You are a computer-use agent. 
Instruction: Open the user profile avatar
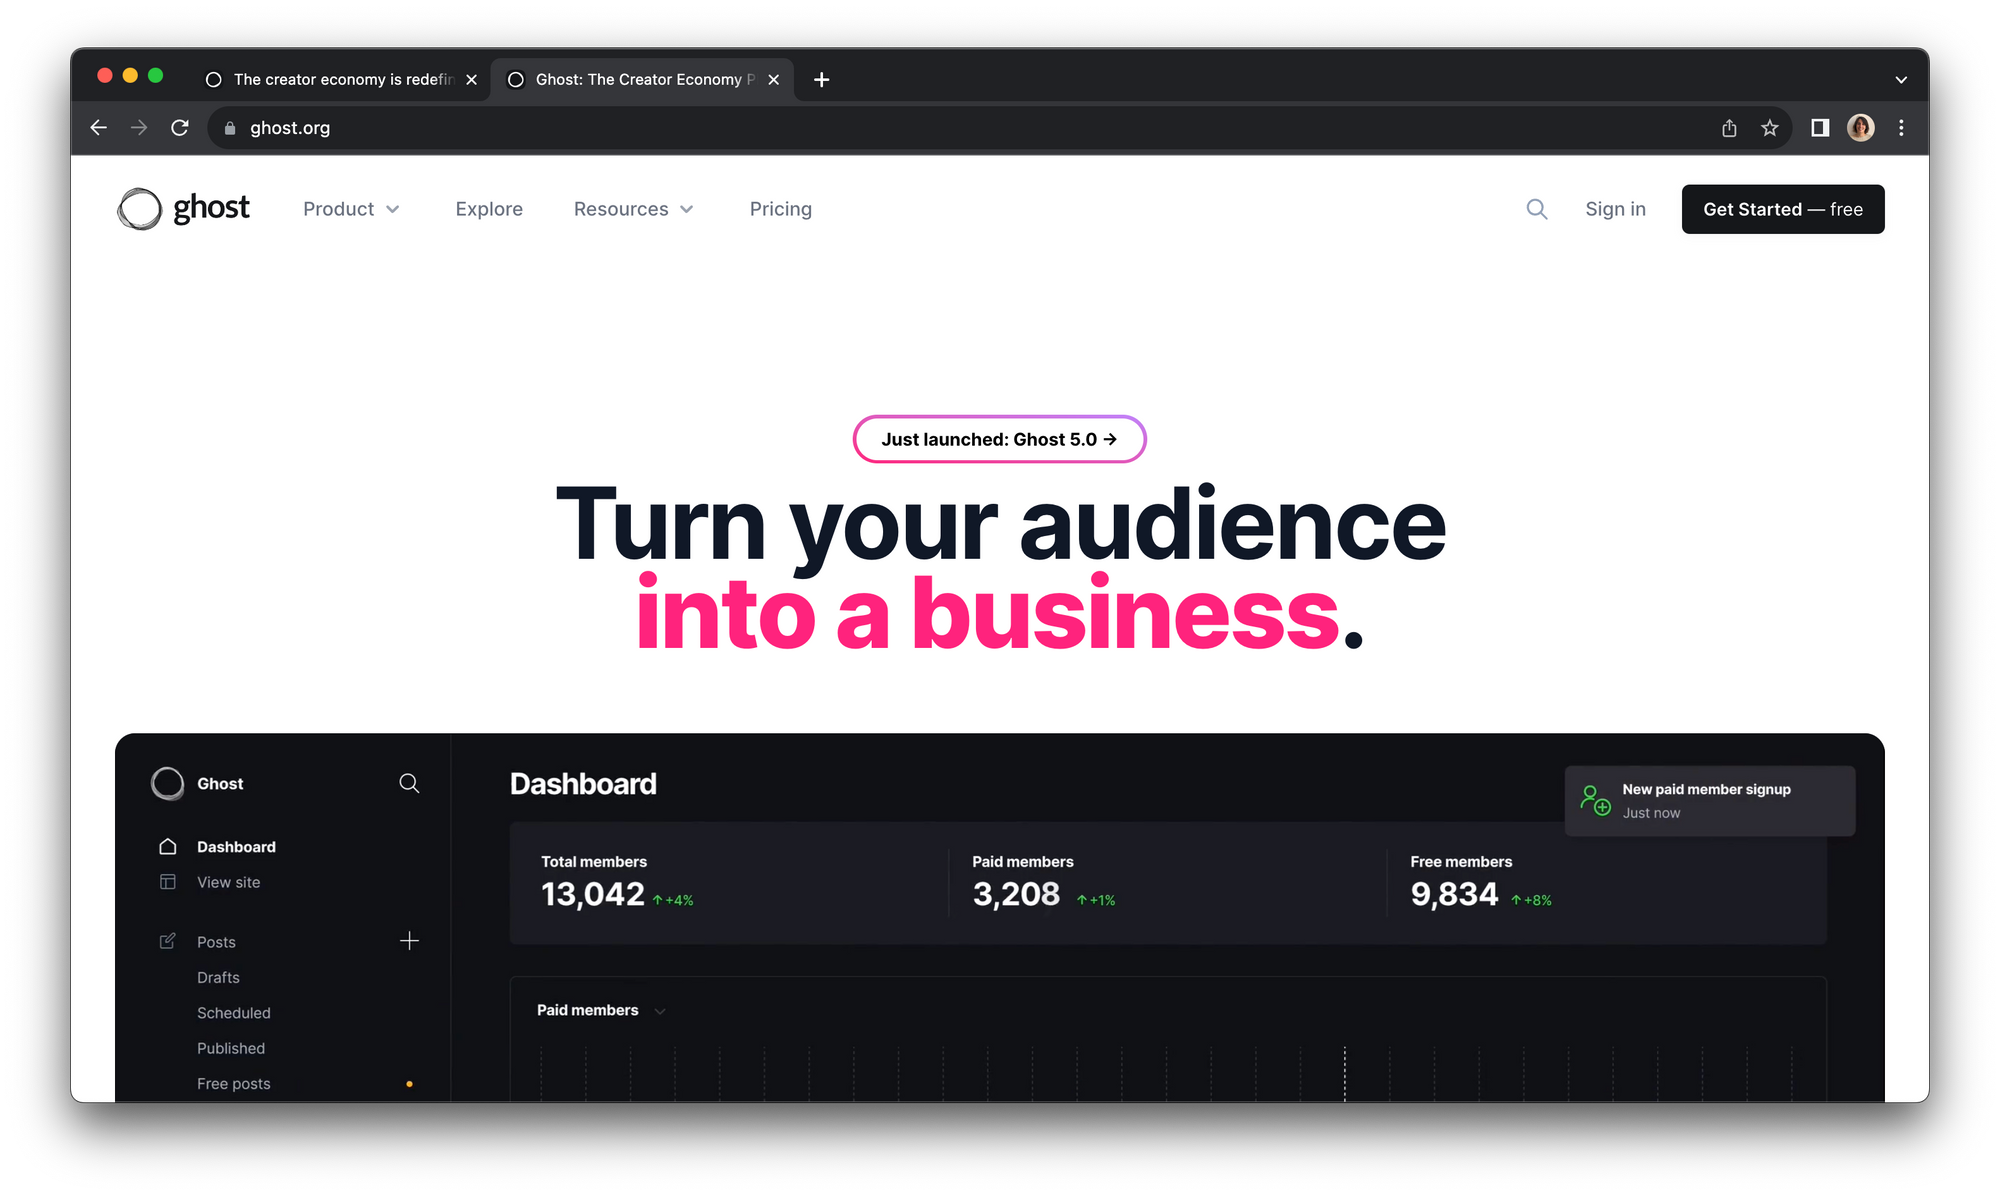1861,128
